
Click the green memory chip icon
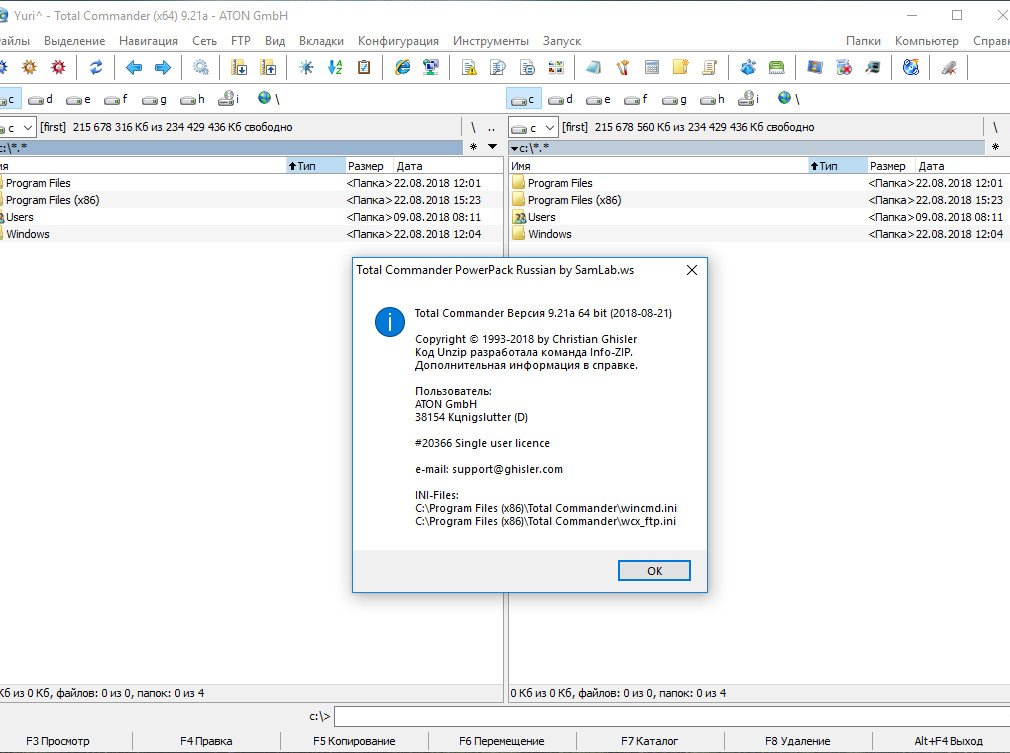pyautogui.click(x=777, y=67)
